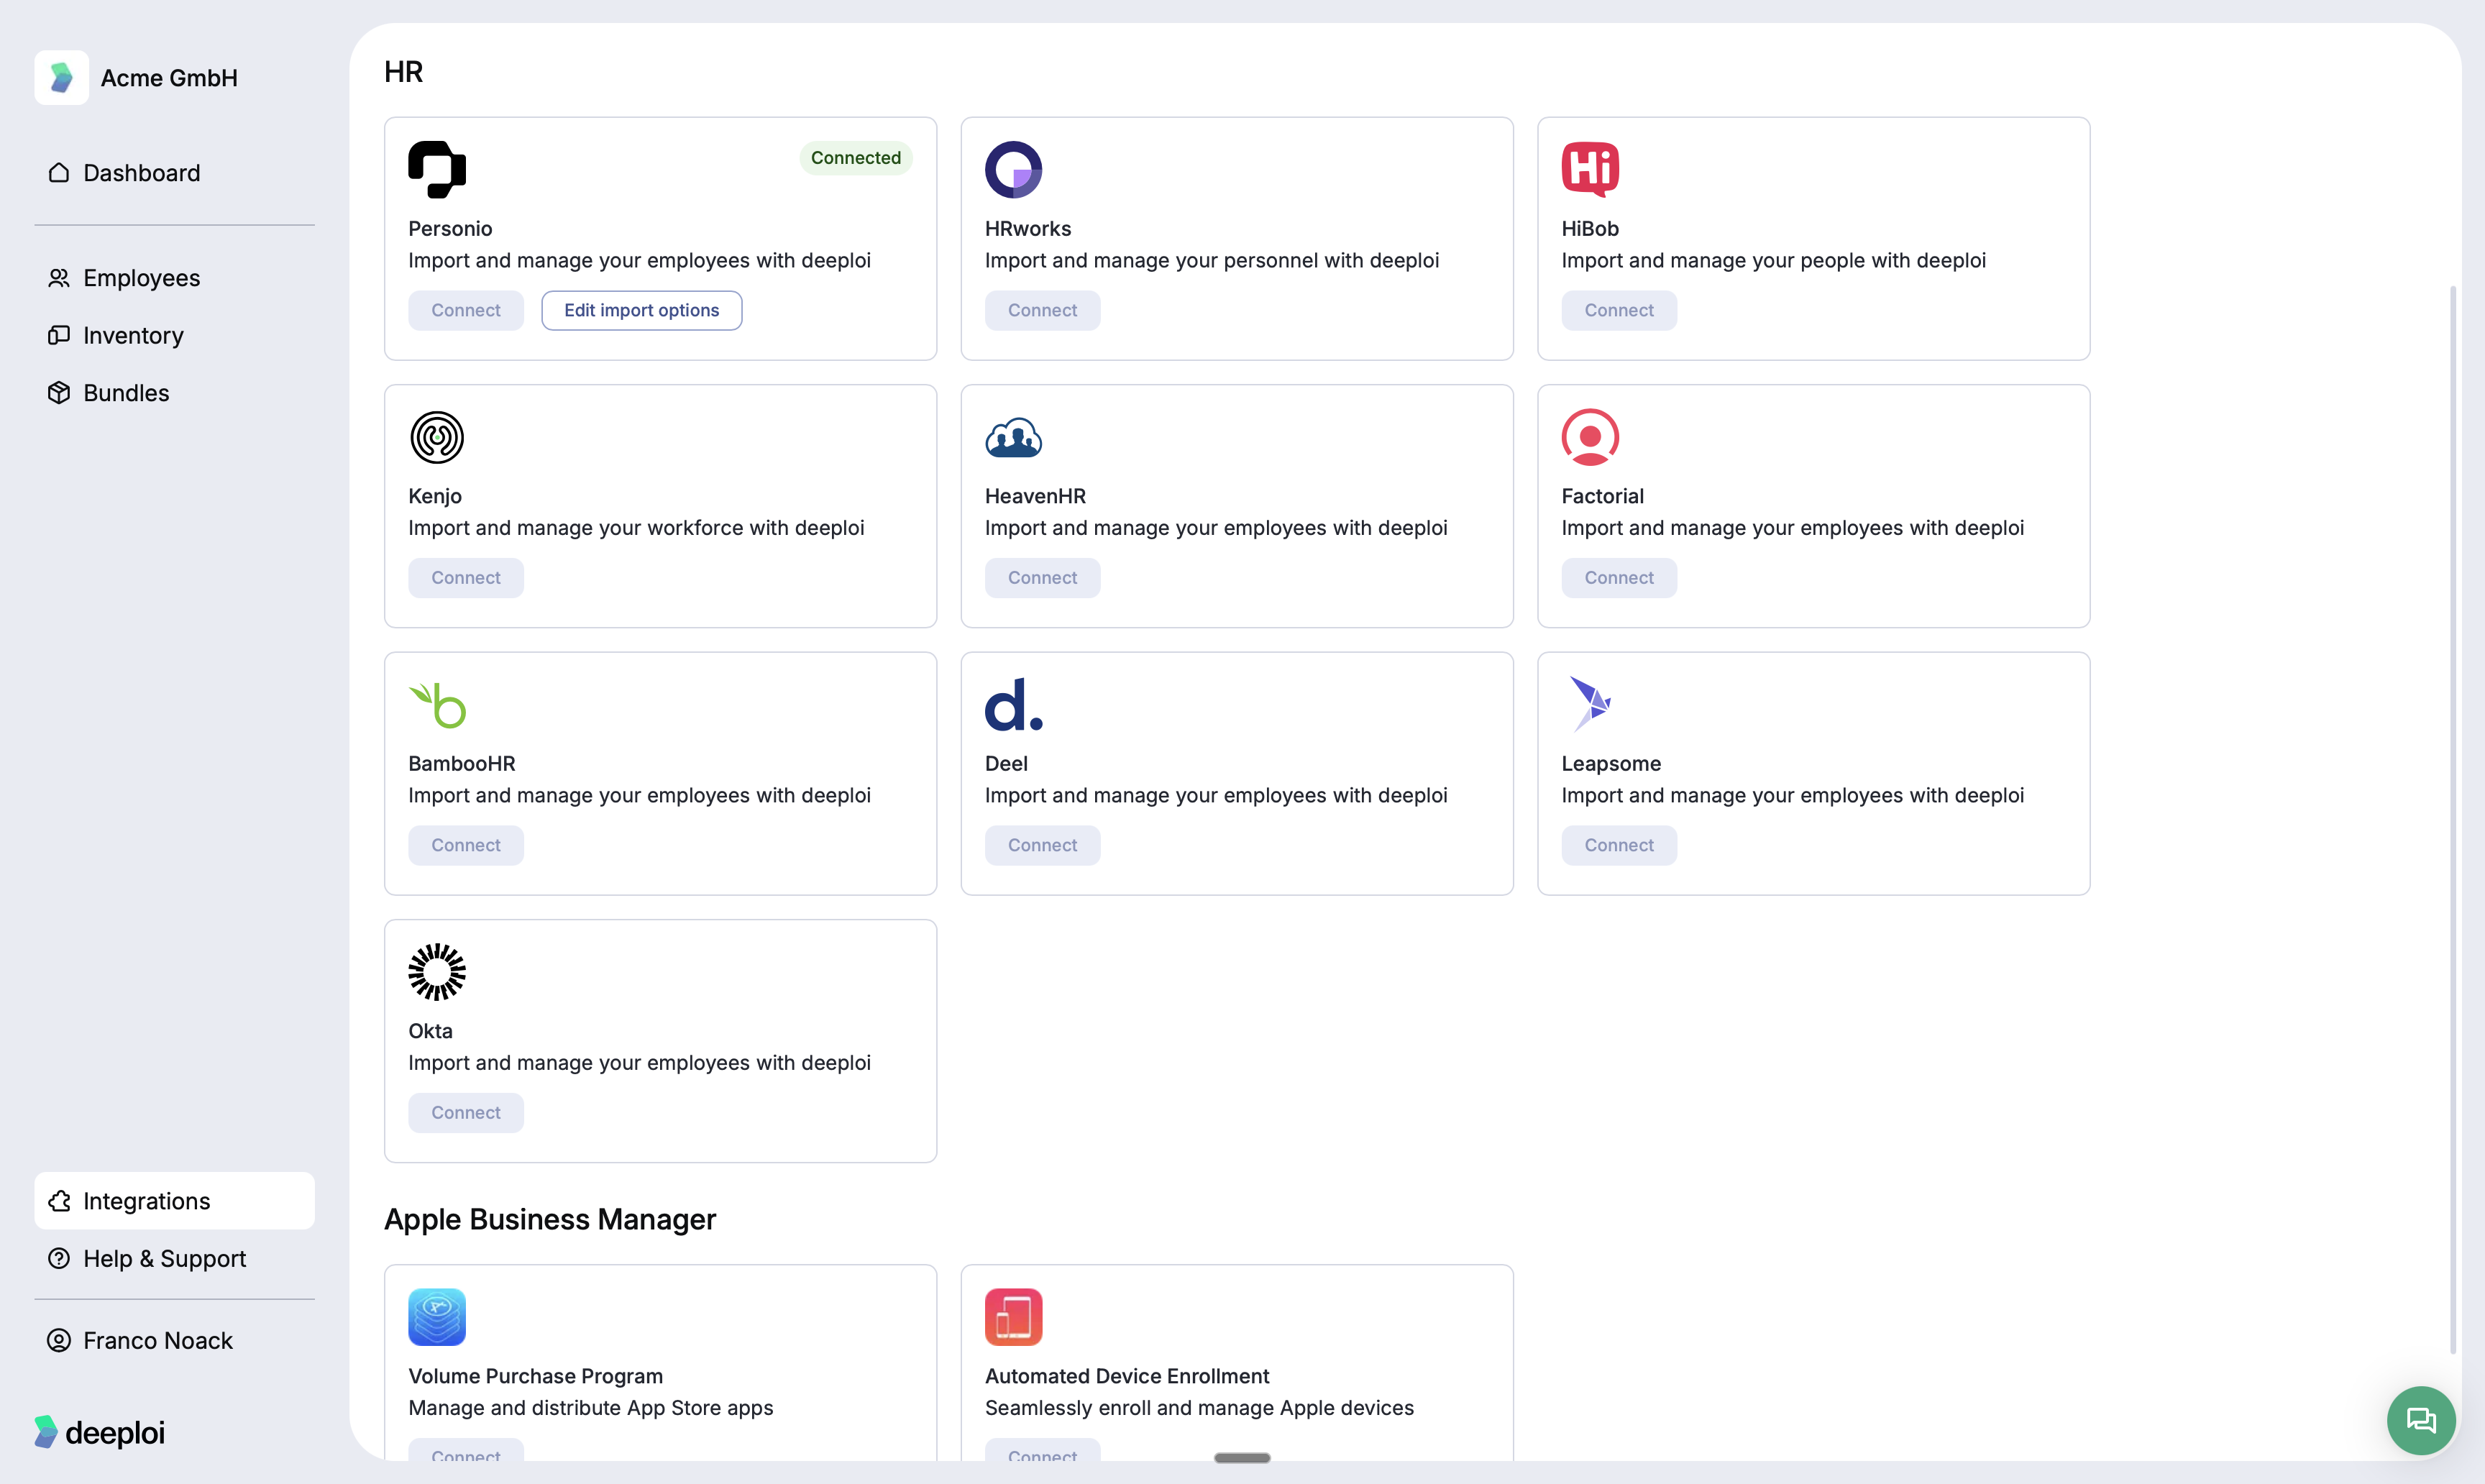Click the Volume Purchase Program icon

437,1317
